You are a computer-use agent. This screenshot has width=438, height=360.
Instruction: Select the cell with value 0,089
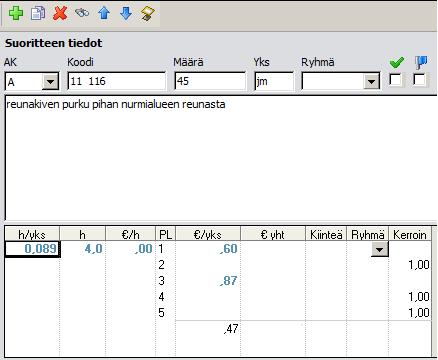point(32,249)
